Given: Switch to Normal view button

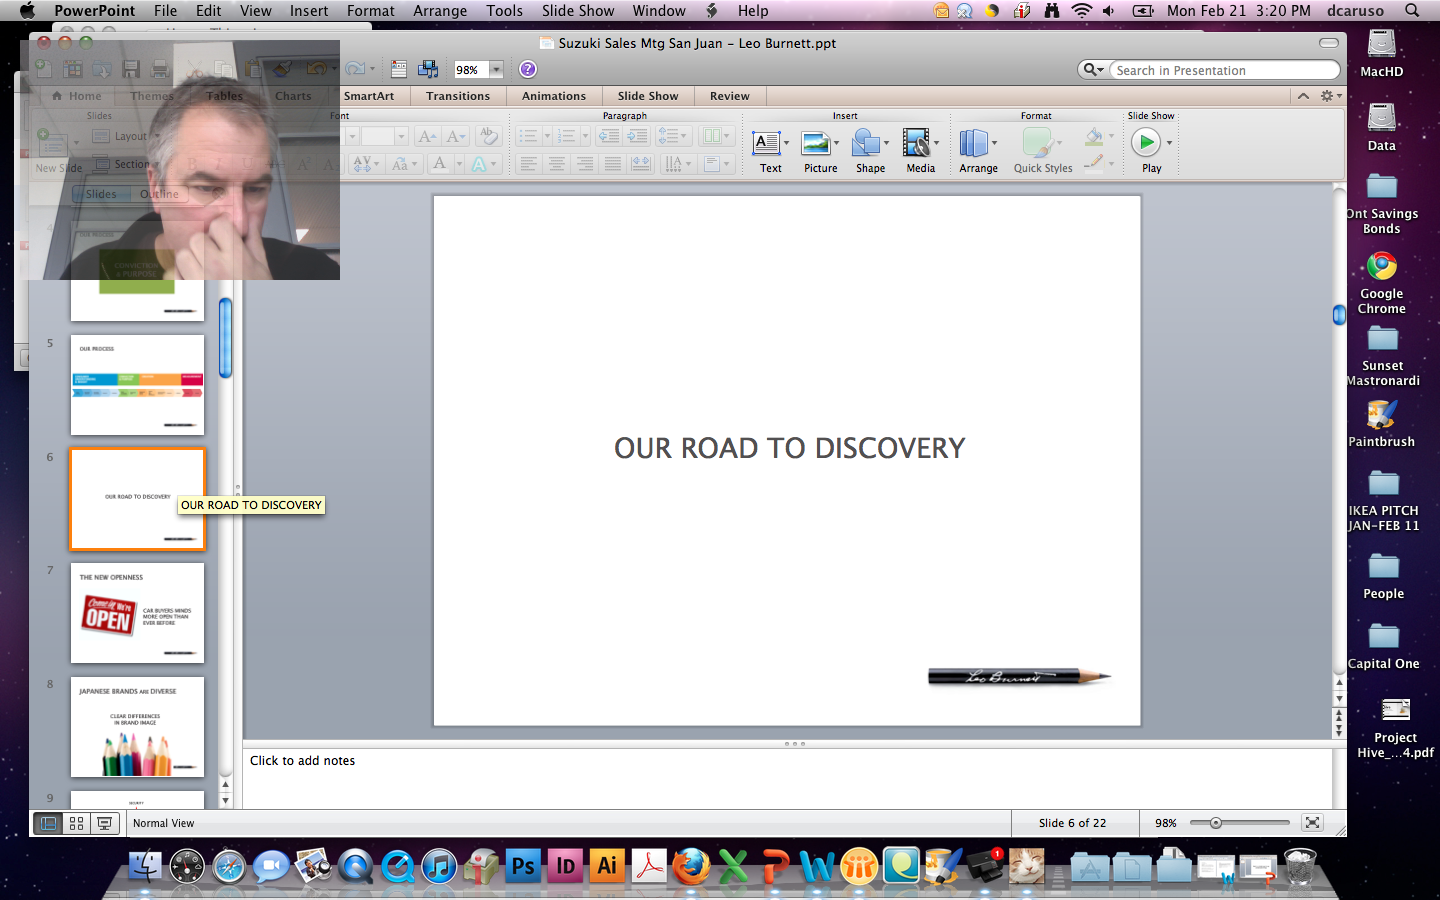Looking at the screenshot, I should 48,823.
